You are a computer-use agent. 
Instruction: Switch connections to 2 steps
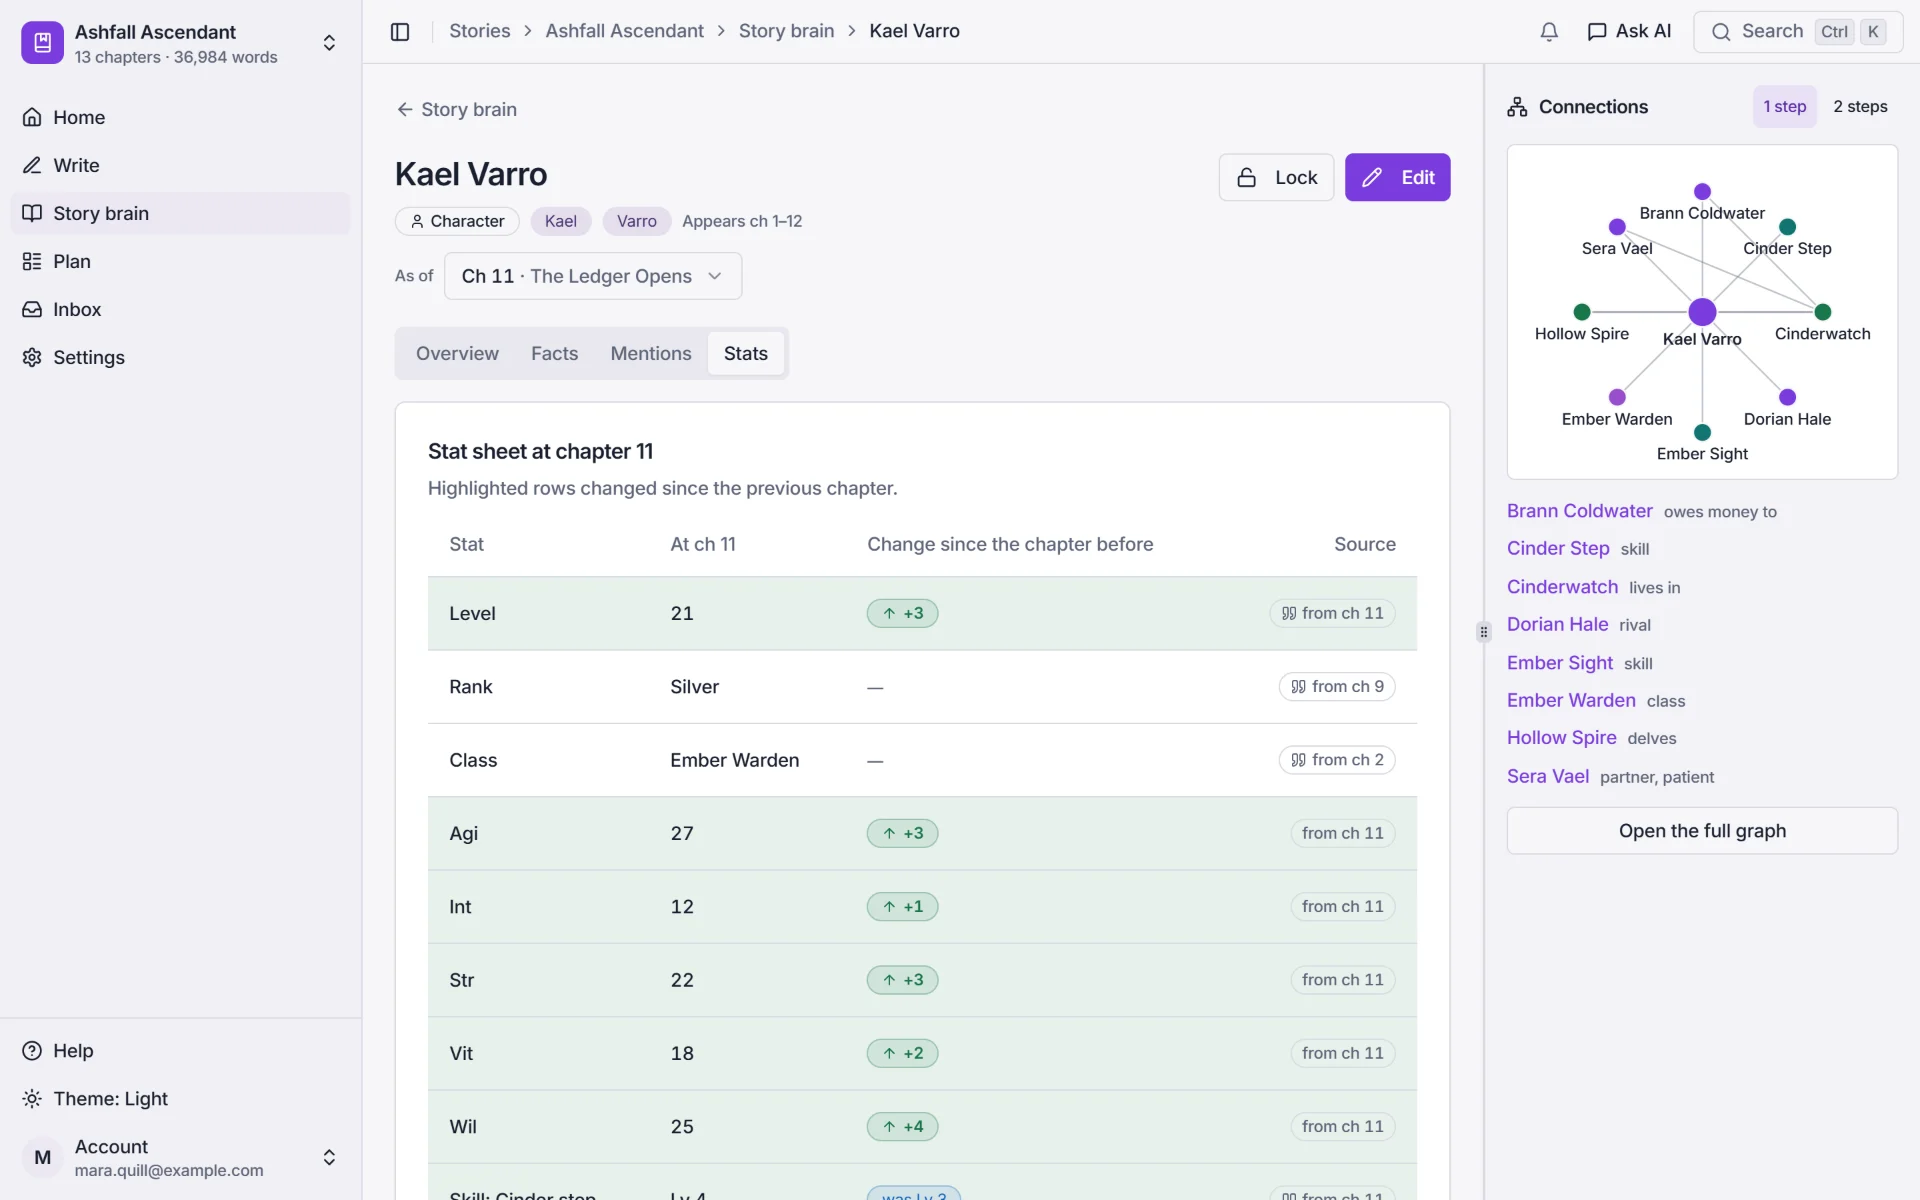pyautogui.click(x=1860, y=106)
